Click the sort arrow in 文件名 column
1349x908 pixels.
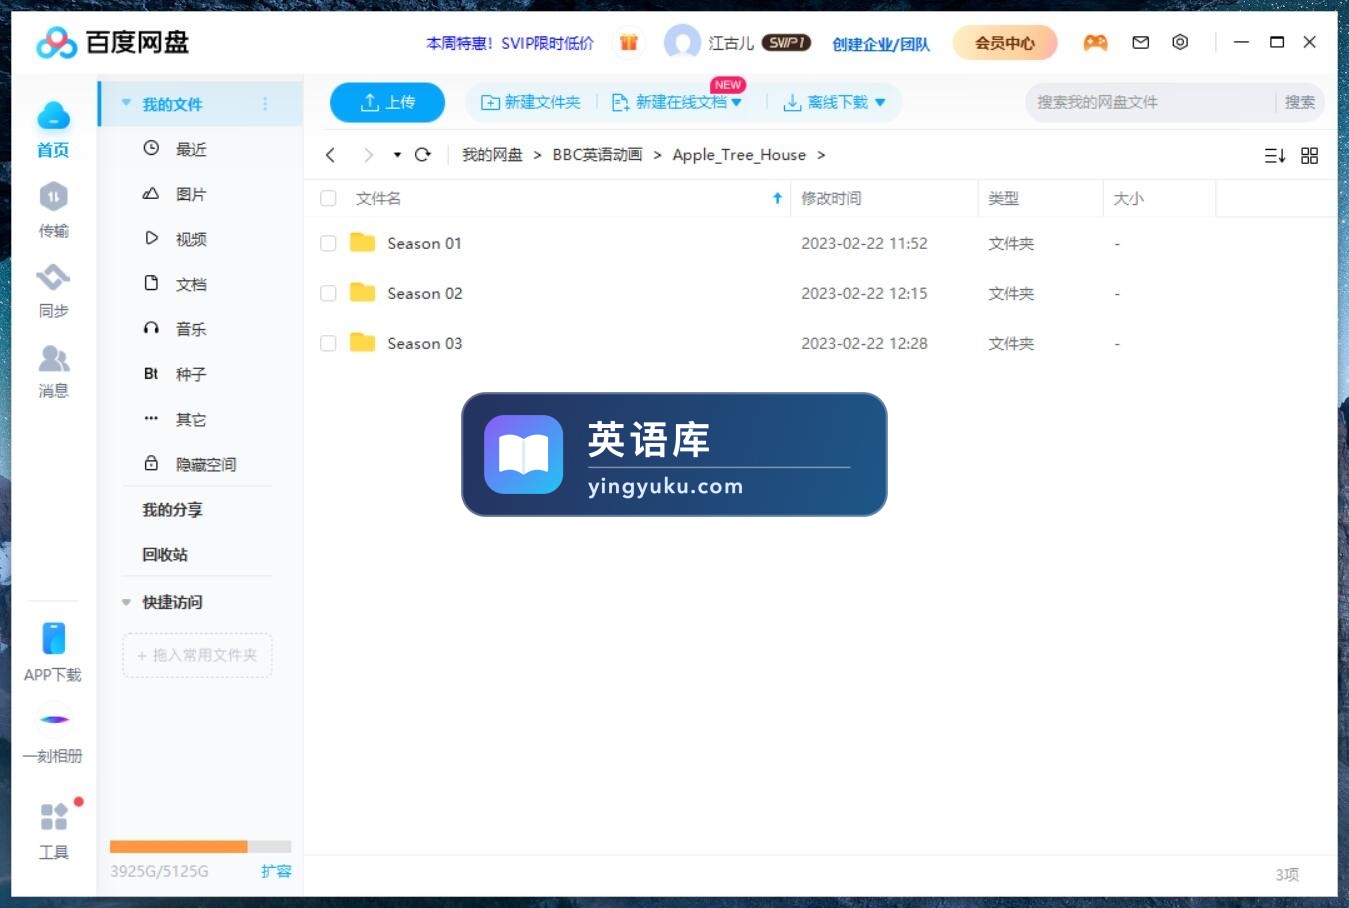point(777,198)
